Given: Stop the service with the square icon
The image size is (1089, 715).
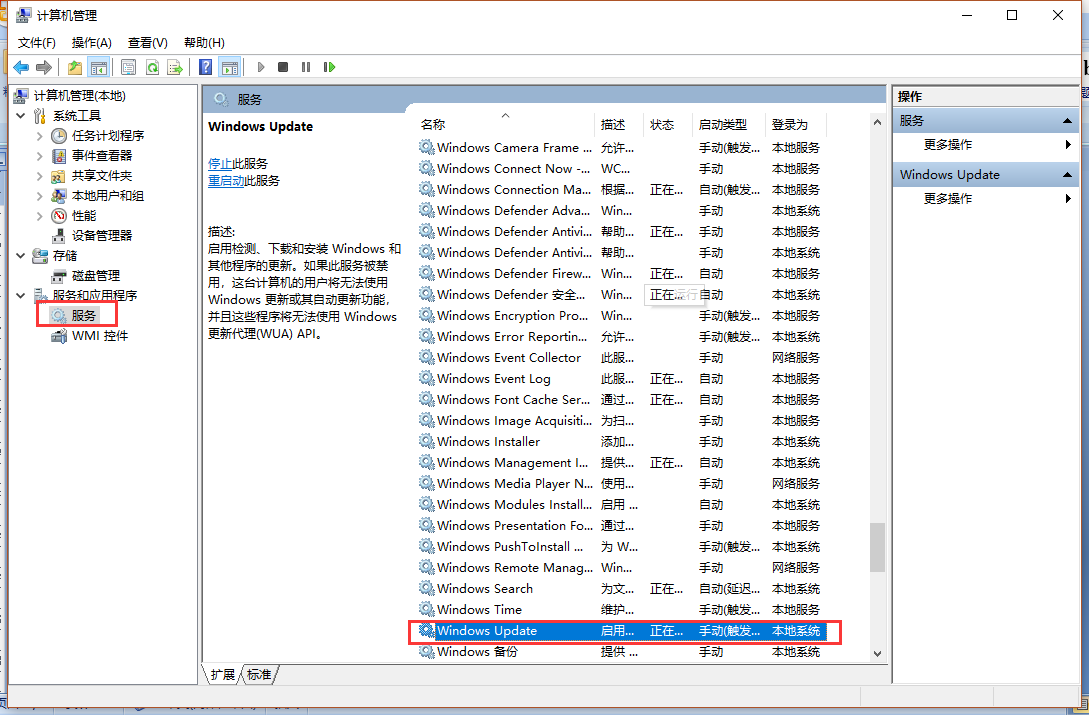Looking at the screenshot, I should [x=283, y=67].
